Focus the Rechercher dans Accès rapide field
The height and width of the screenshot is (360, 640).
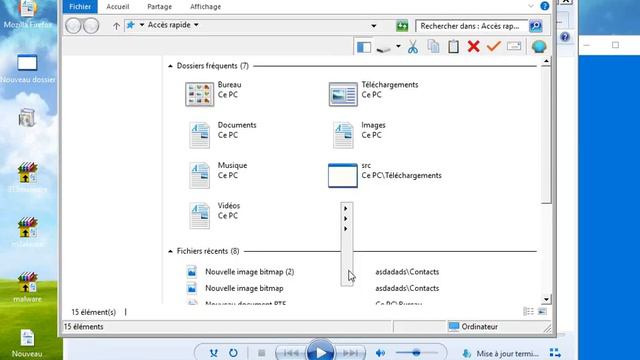coord(471,26)
